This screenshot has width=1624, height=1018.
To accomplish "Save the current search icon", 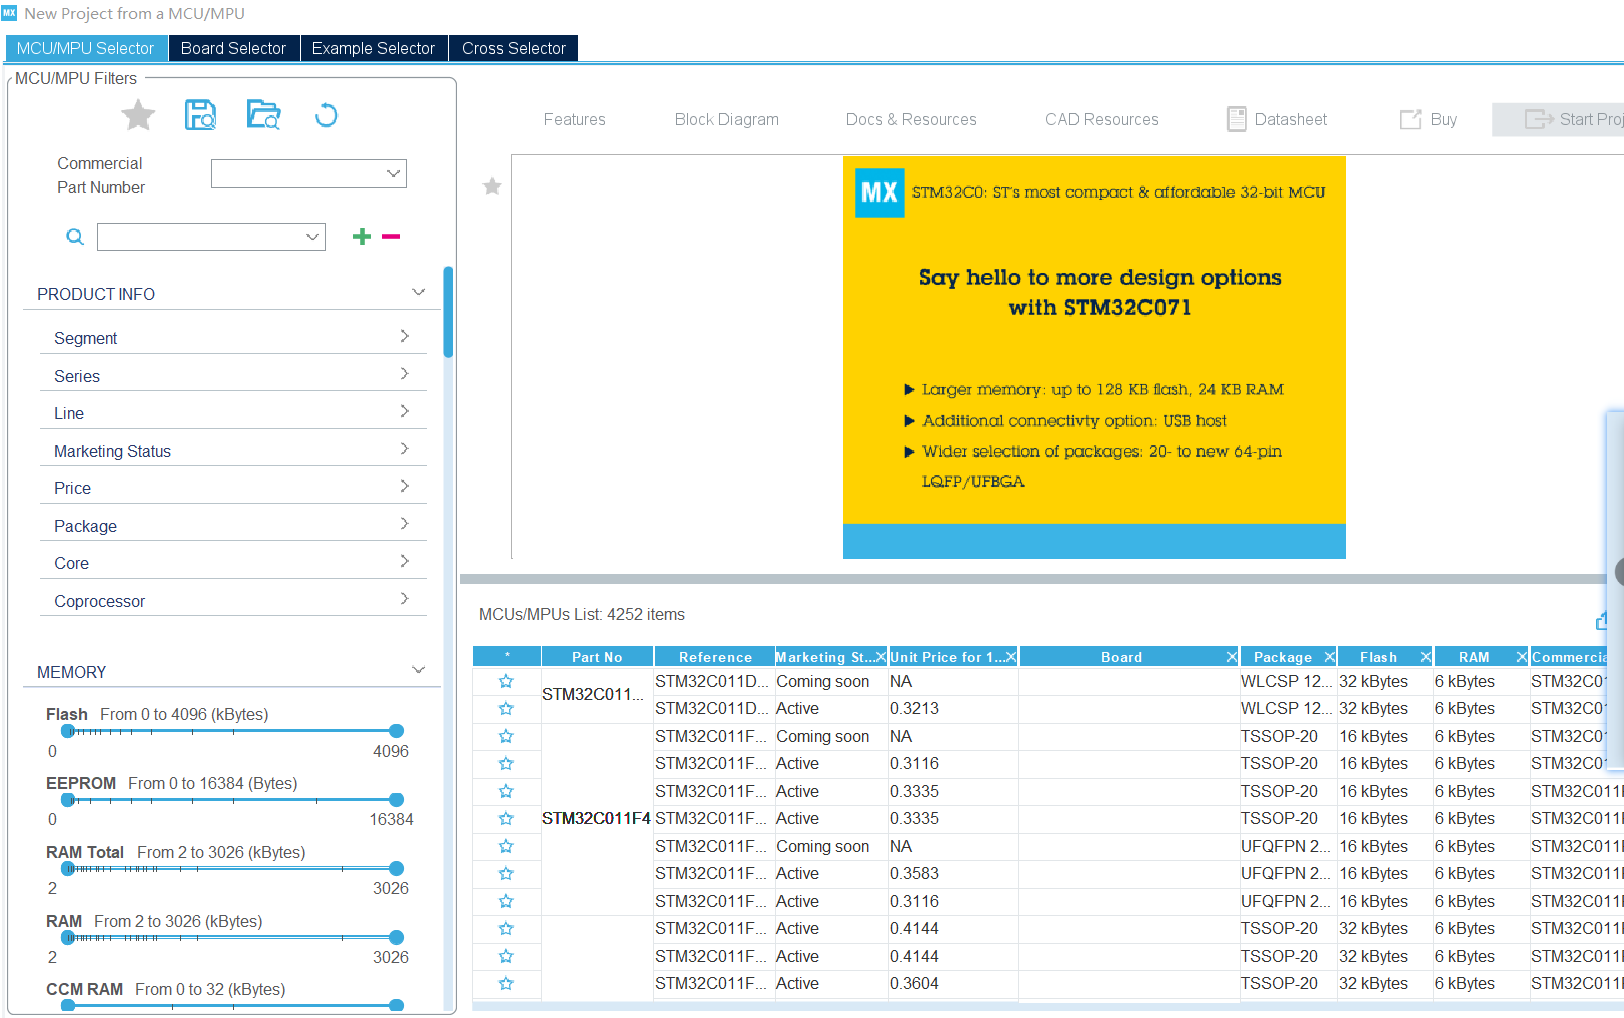I will coord(201,115).
